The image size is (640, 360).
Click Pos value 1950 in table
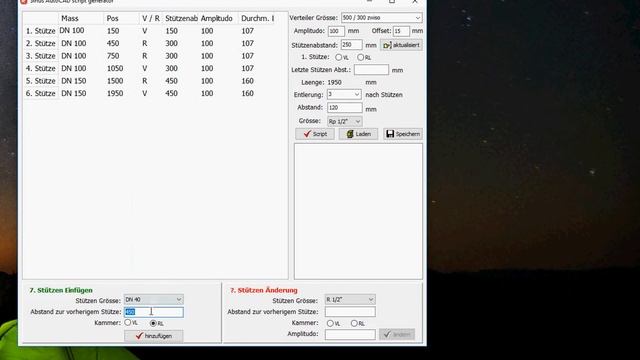(115, 93)
